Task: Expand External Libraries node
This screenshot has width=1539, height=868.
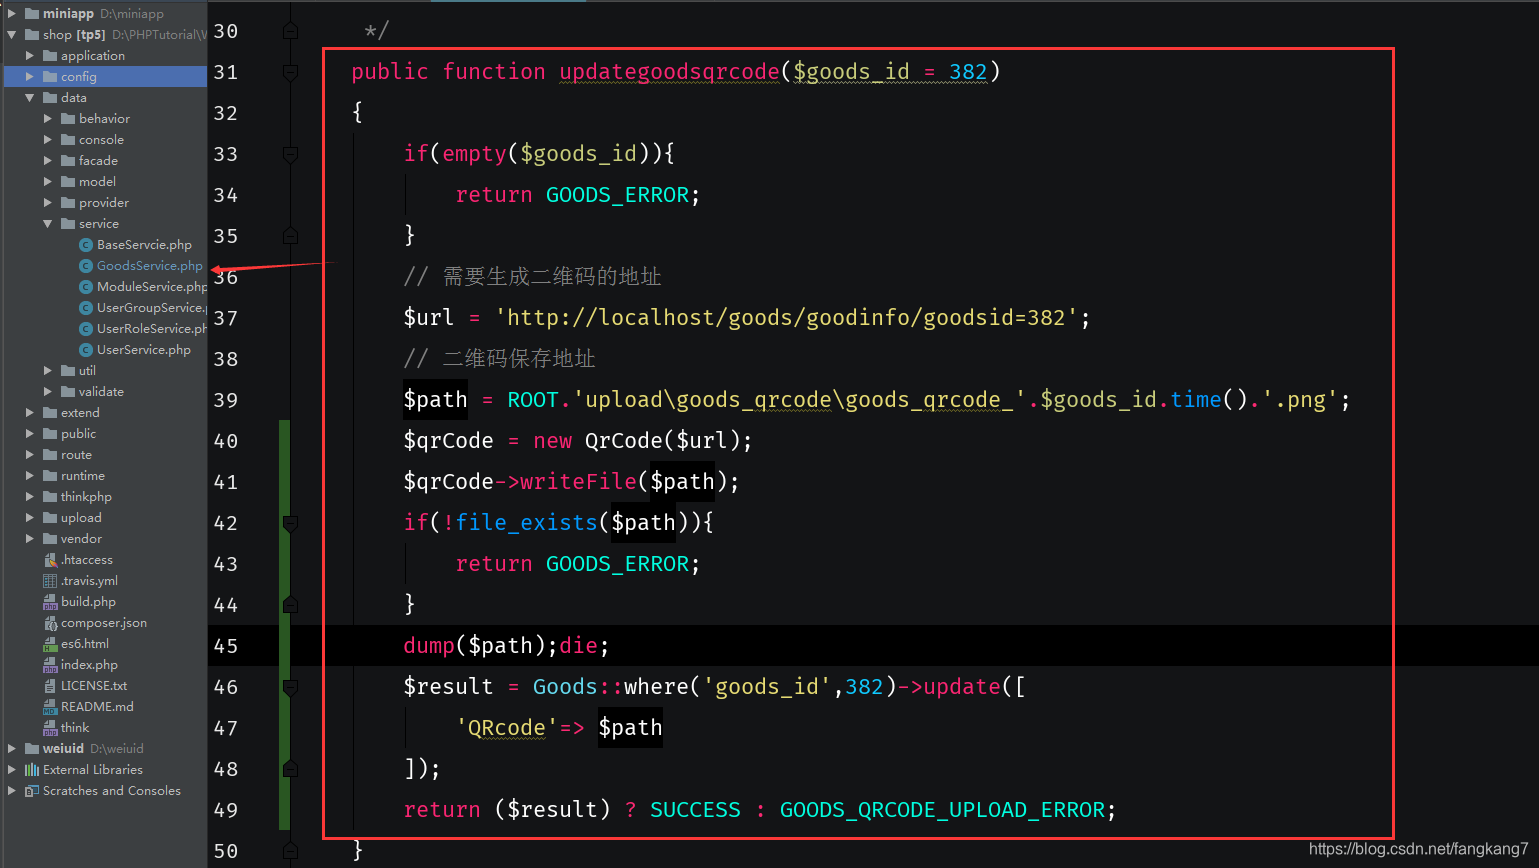Action: click(12, 770)
